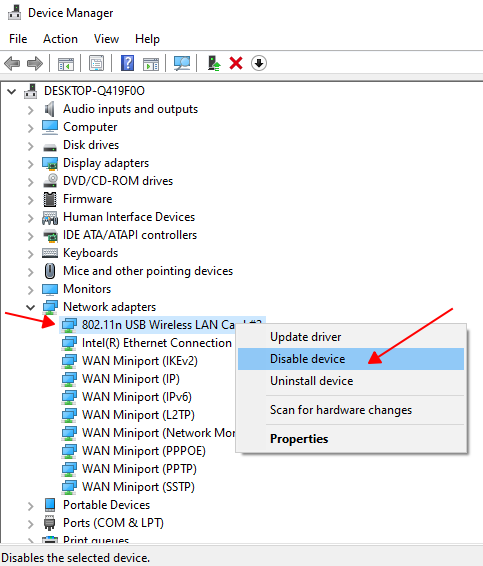Click the Back arrow toolbar icon
Viewport: 483px width, 566px height.
12,64
